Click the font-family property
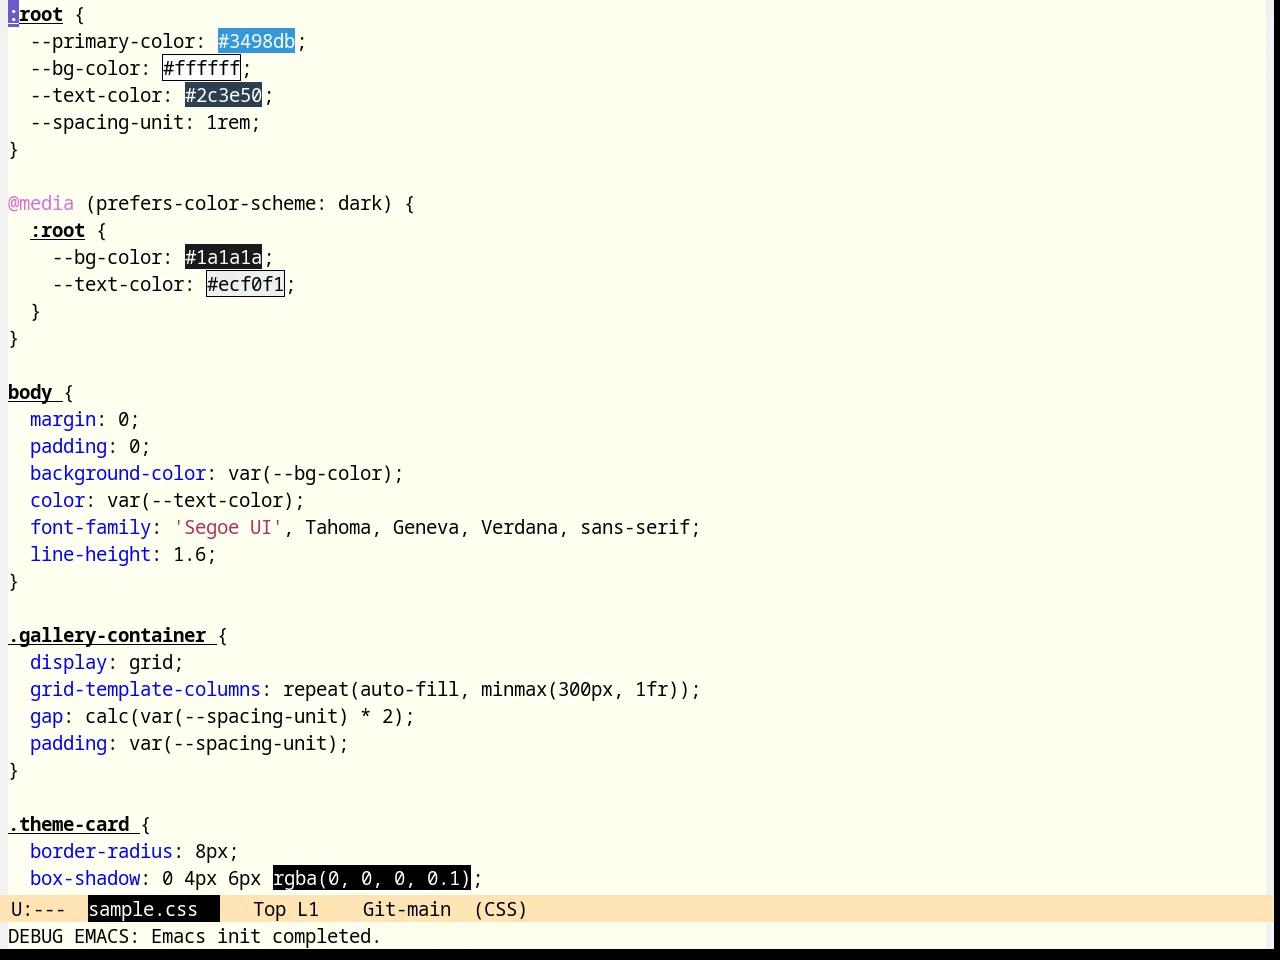 tap(90, 527)
